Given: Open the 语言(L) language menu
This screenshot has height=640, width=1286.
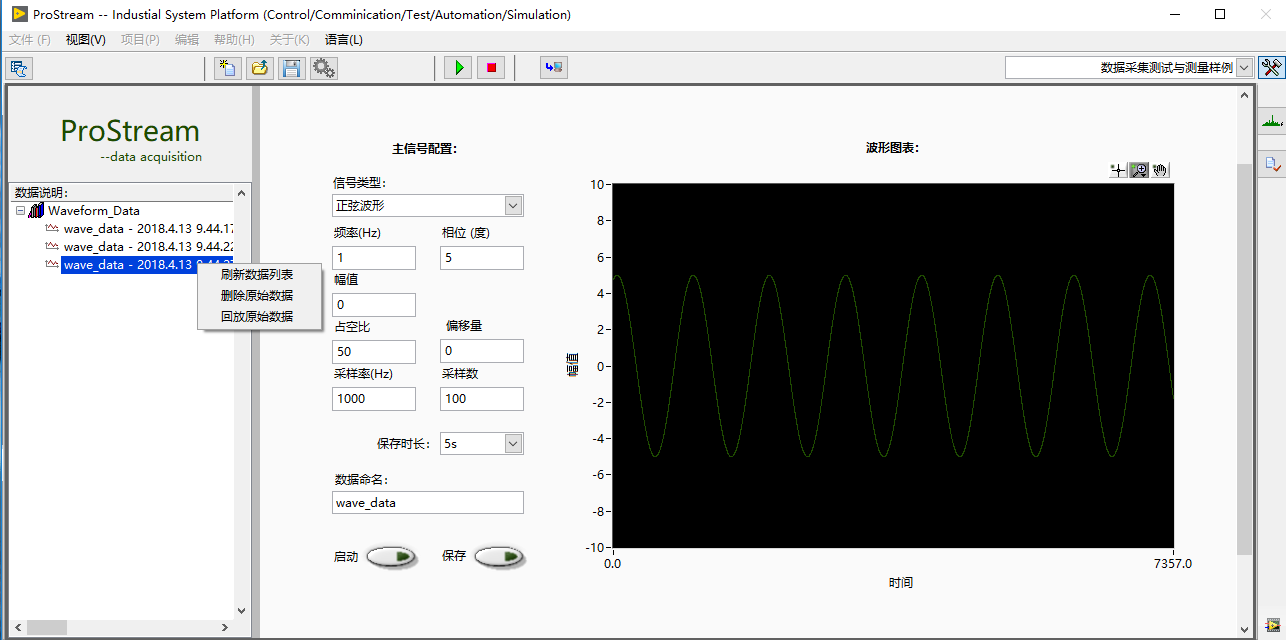Looking at the screenshot, I should 344,40.
